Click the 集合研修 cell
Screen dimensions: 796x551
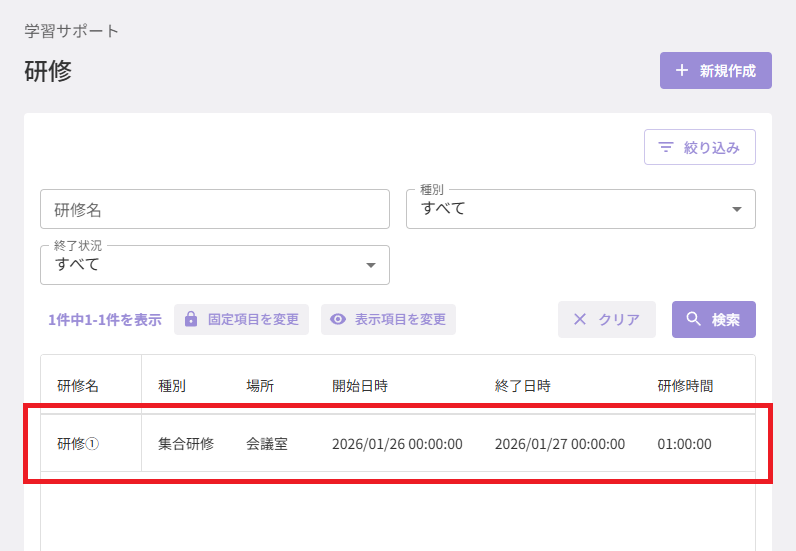[186, 444]
